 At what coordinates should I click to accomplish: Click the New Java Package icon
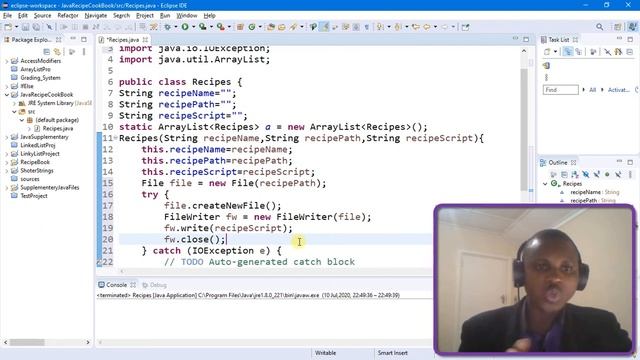240,27
